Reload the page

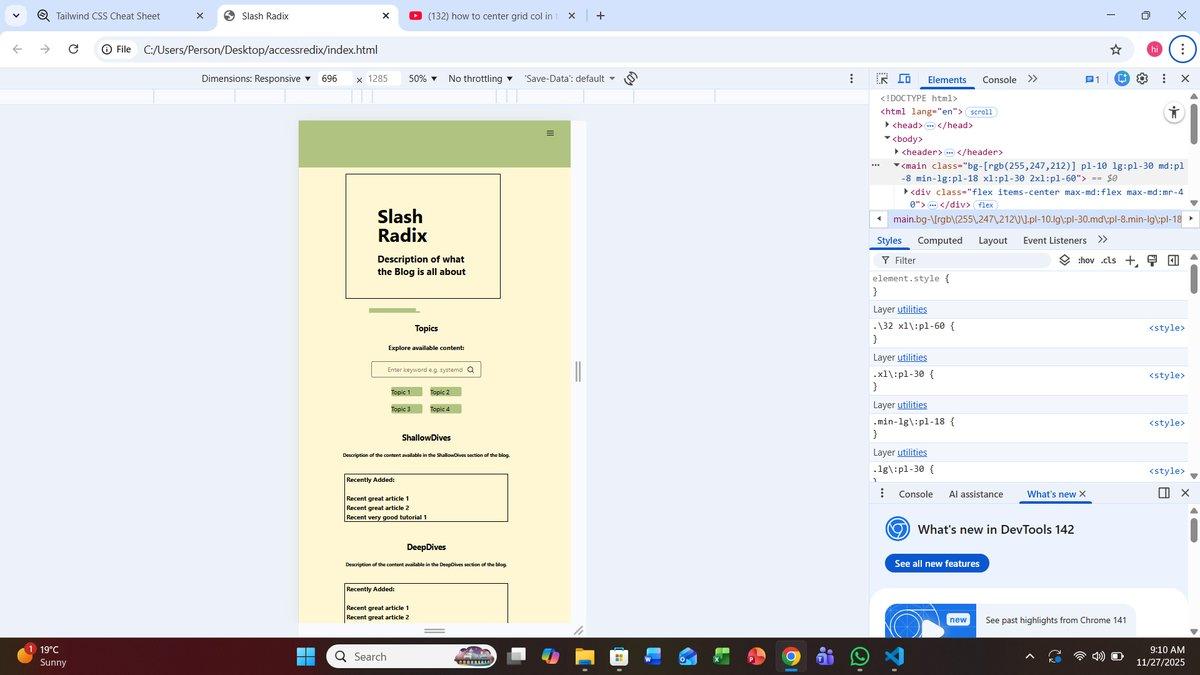(x=73, y=49)
